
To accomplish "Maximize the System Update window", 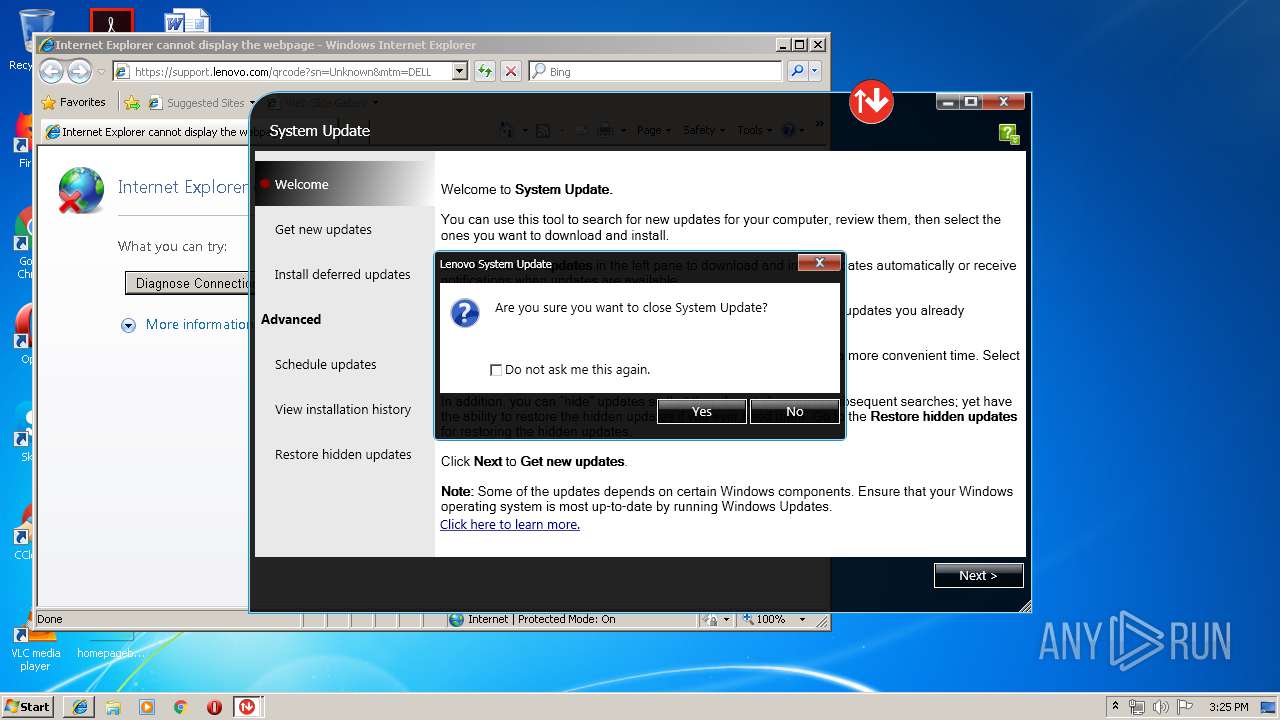I will [970, 102].
